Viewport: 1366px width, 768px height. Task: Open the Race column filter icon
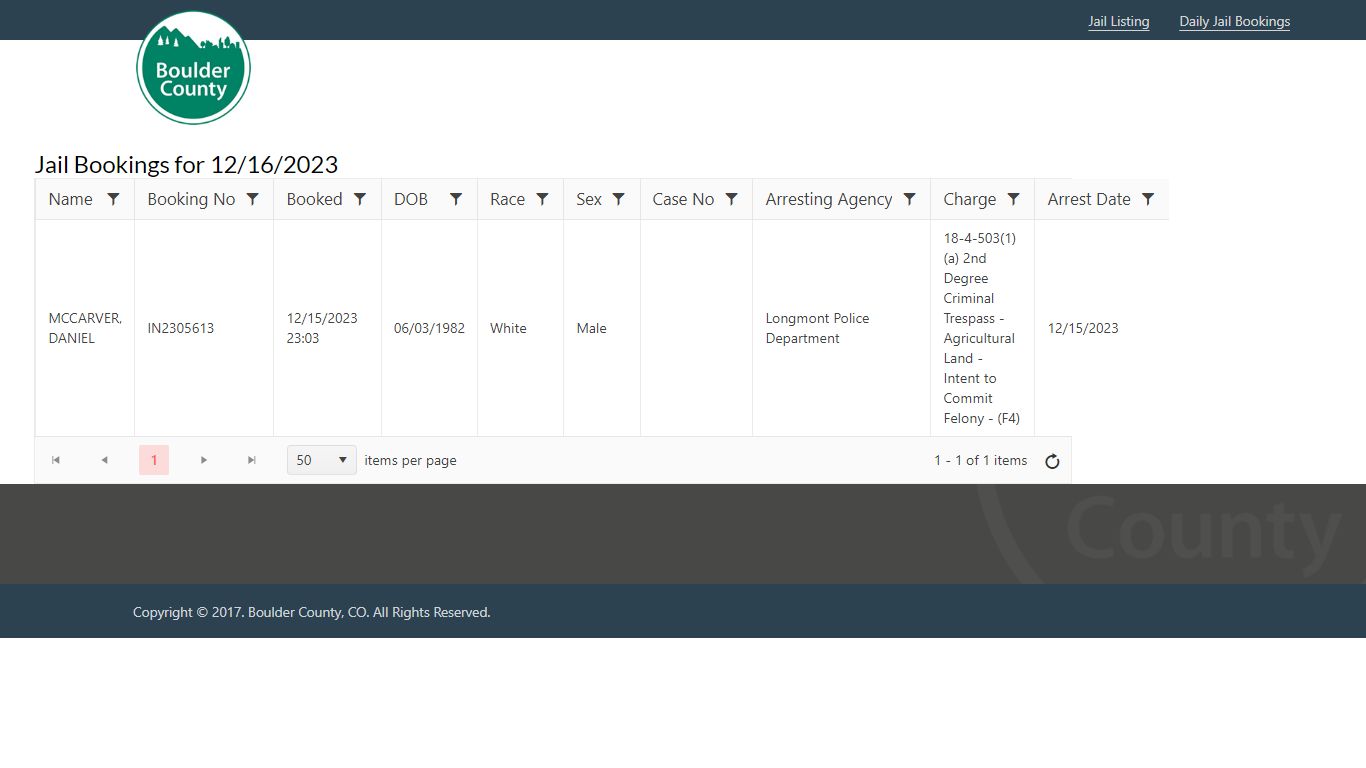(x=542, y=199)
